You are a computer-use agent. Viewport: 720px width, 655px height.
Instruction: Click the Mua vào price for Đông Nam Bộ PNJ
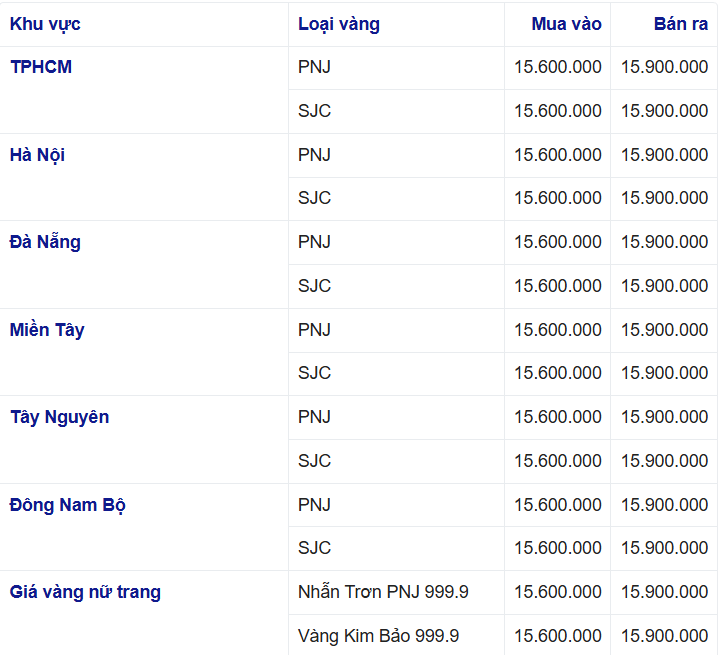click(557, 505)
